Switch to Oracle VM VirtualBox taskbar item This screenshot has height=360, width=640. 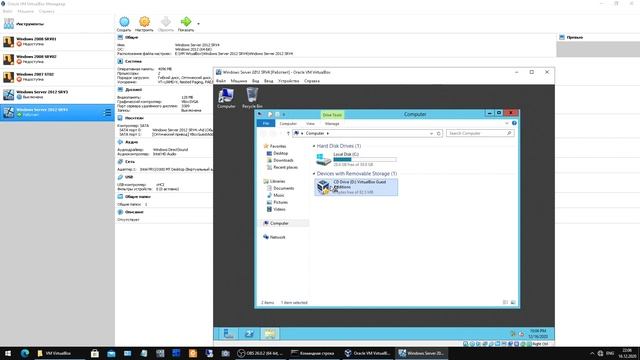pyautogui.click(x=367, y=353)
